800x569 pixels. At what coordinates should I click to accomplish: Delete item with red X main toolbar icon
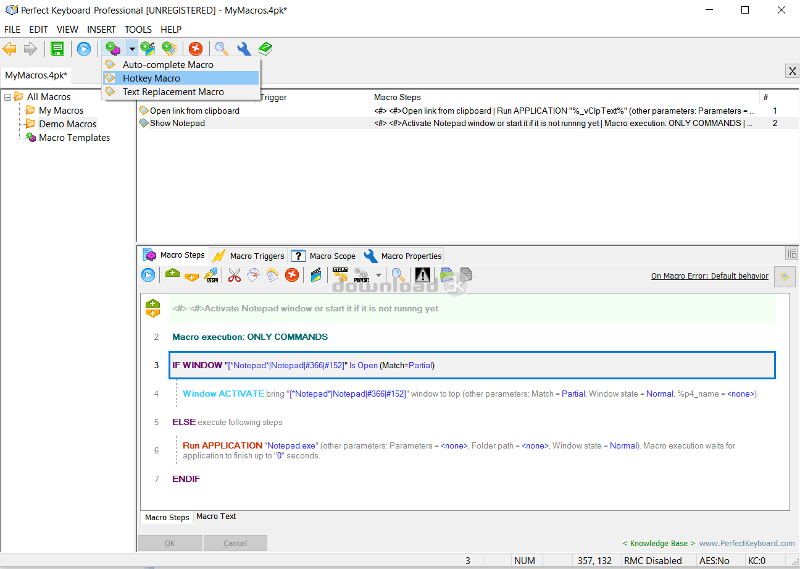coord(195,49)
